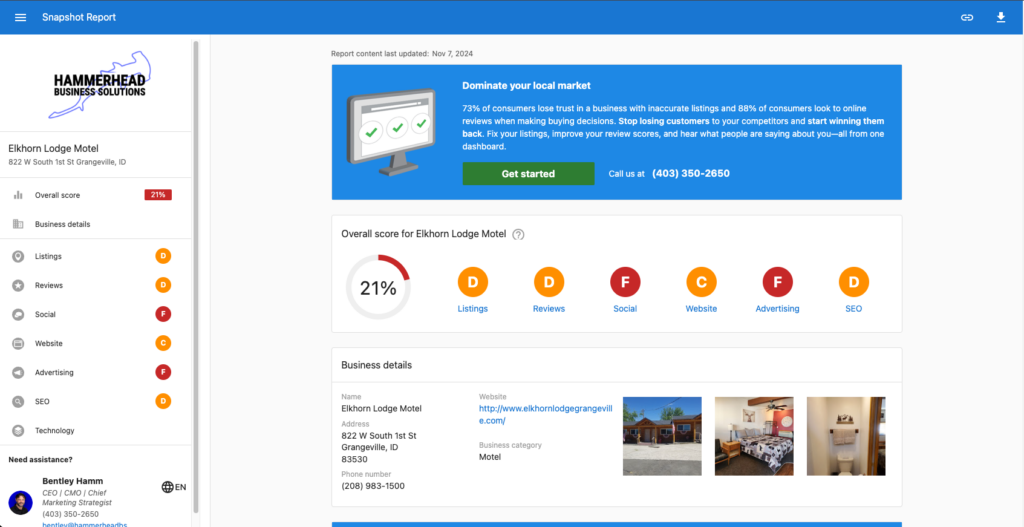The image size is (1024, 527).
Task: Click the Technology layers icon in sidebar
Action: click(x=18, y=430)
